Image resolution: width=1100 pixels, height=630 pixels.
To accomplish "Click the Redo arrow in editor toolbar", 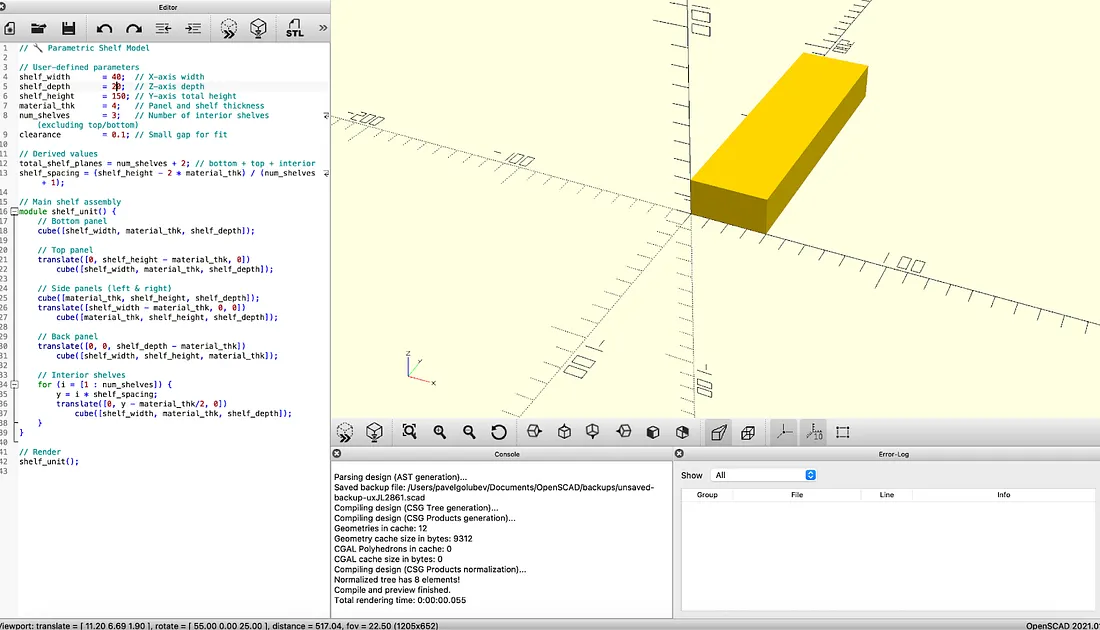I will tap(134, 28).
